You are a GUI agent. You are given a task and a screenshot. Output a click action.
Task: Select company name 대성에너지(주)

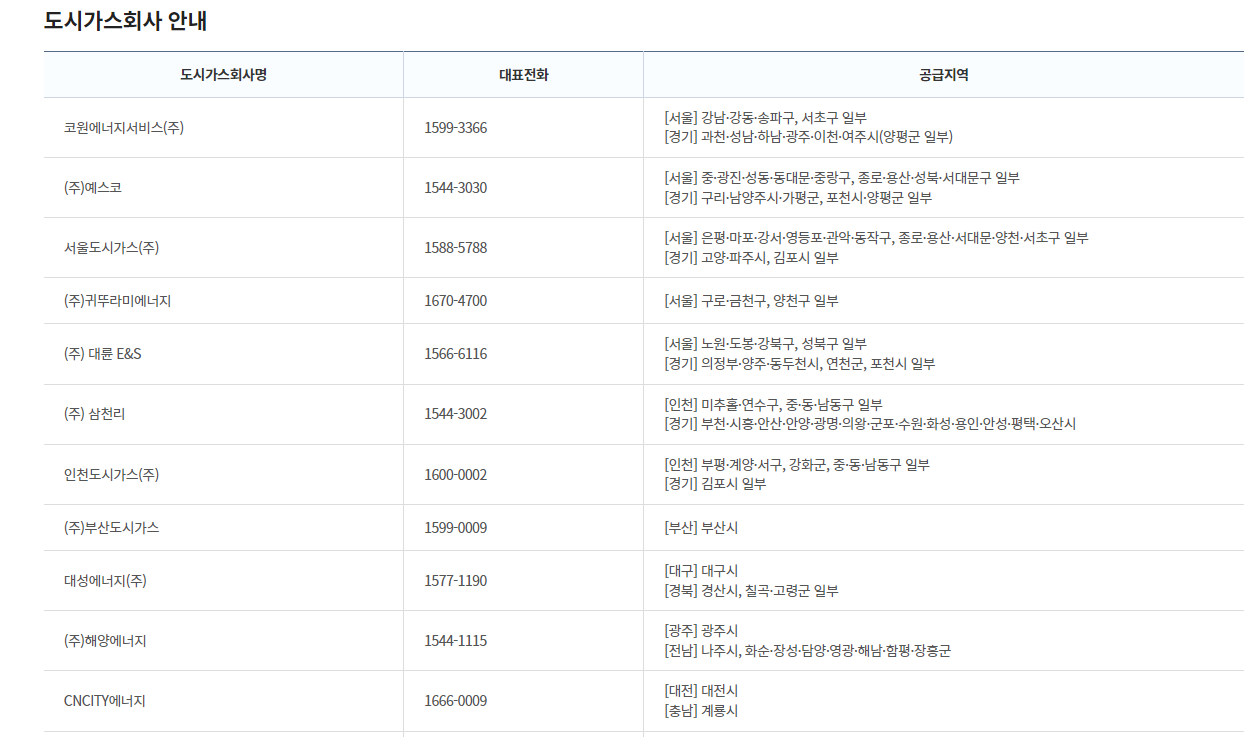pyautogui.click(x=106, y=581)
